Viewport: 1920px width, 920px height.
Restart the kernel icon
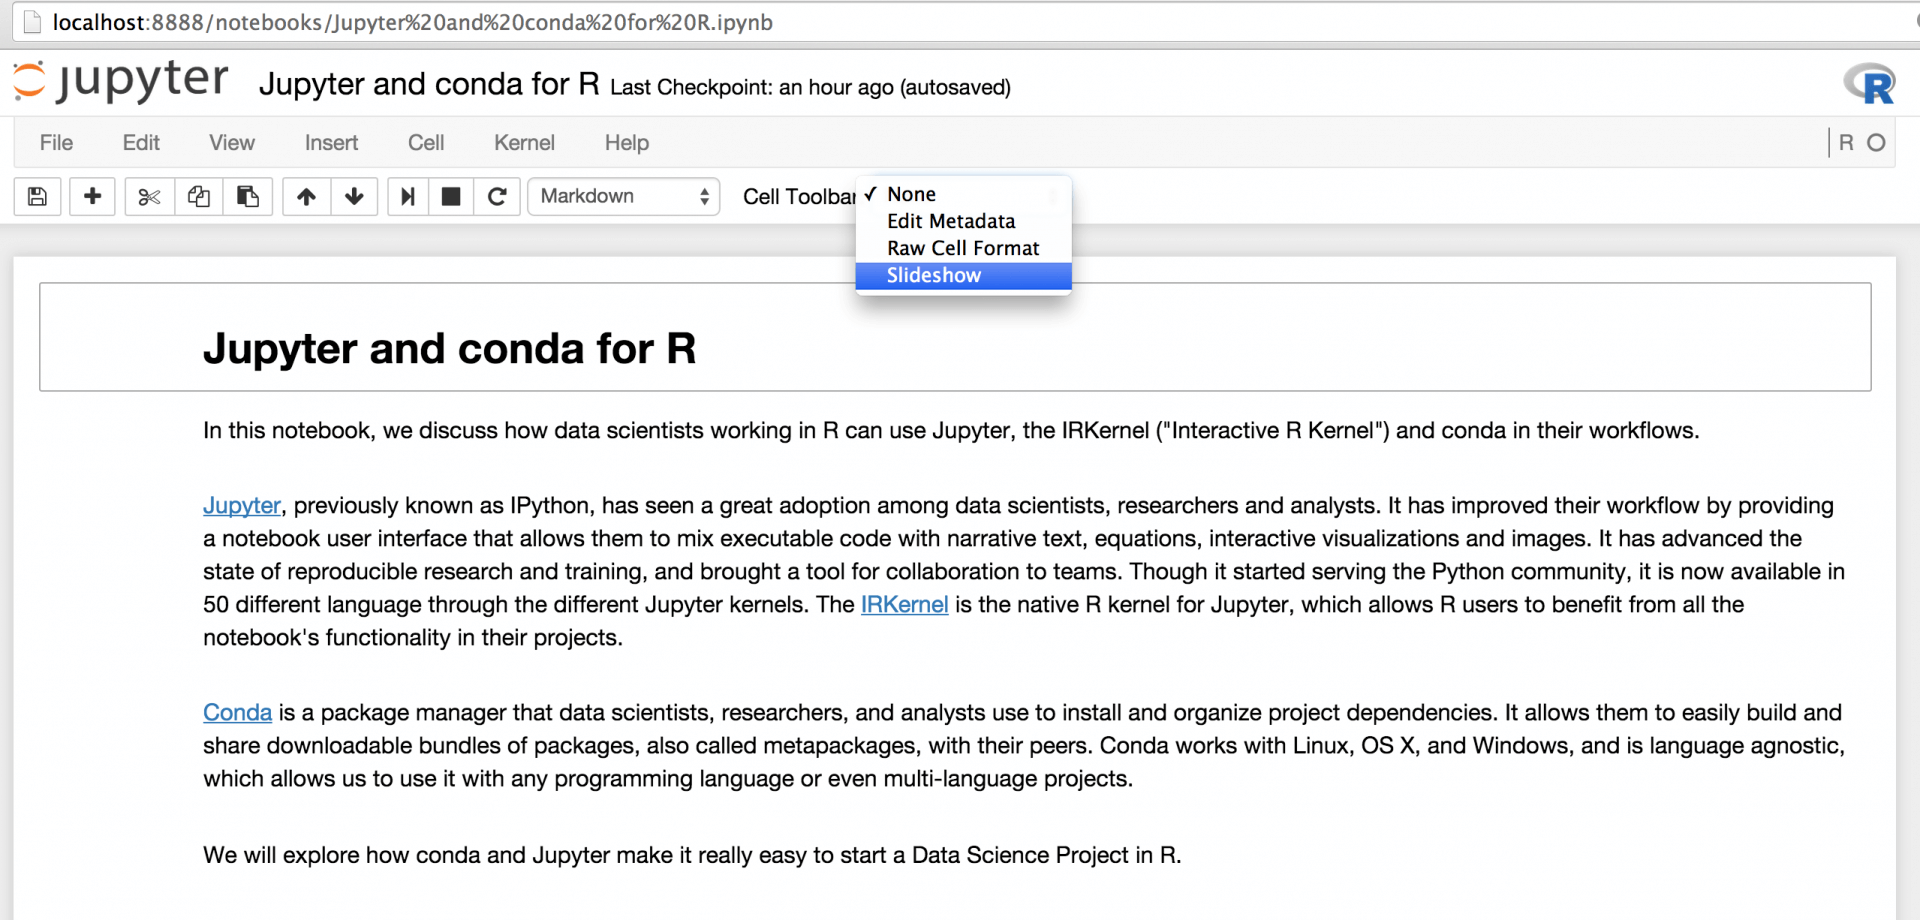coord(497,197)
